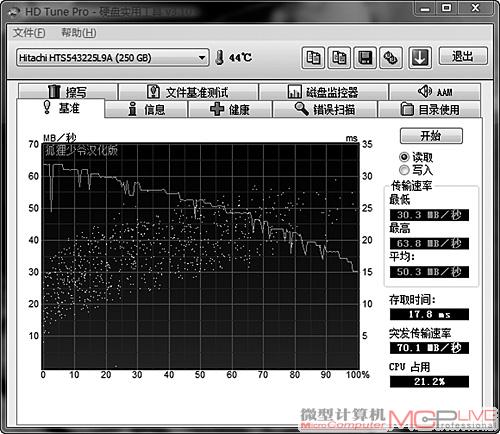Click the HD Tune Pro title bar icon
The width and height of the screenshot is (500, 434).
(14, 12)
